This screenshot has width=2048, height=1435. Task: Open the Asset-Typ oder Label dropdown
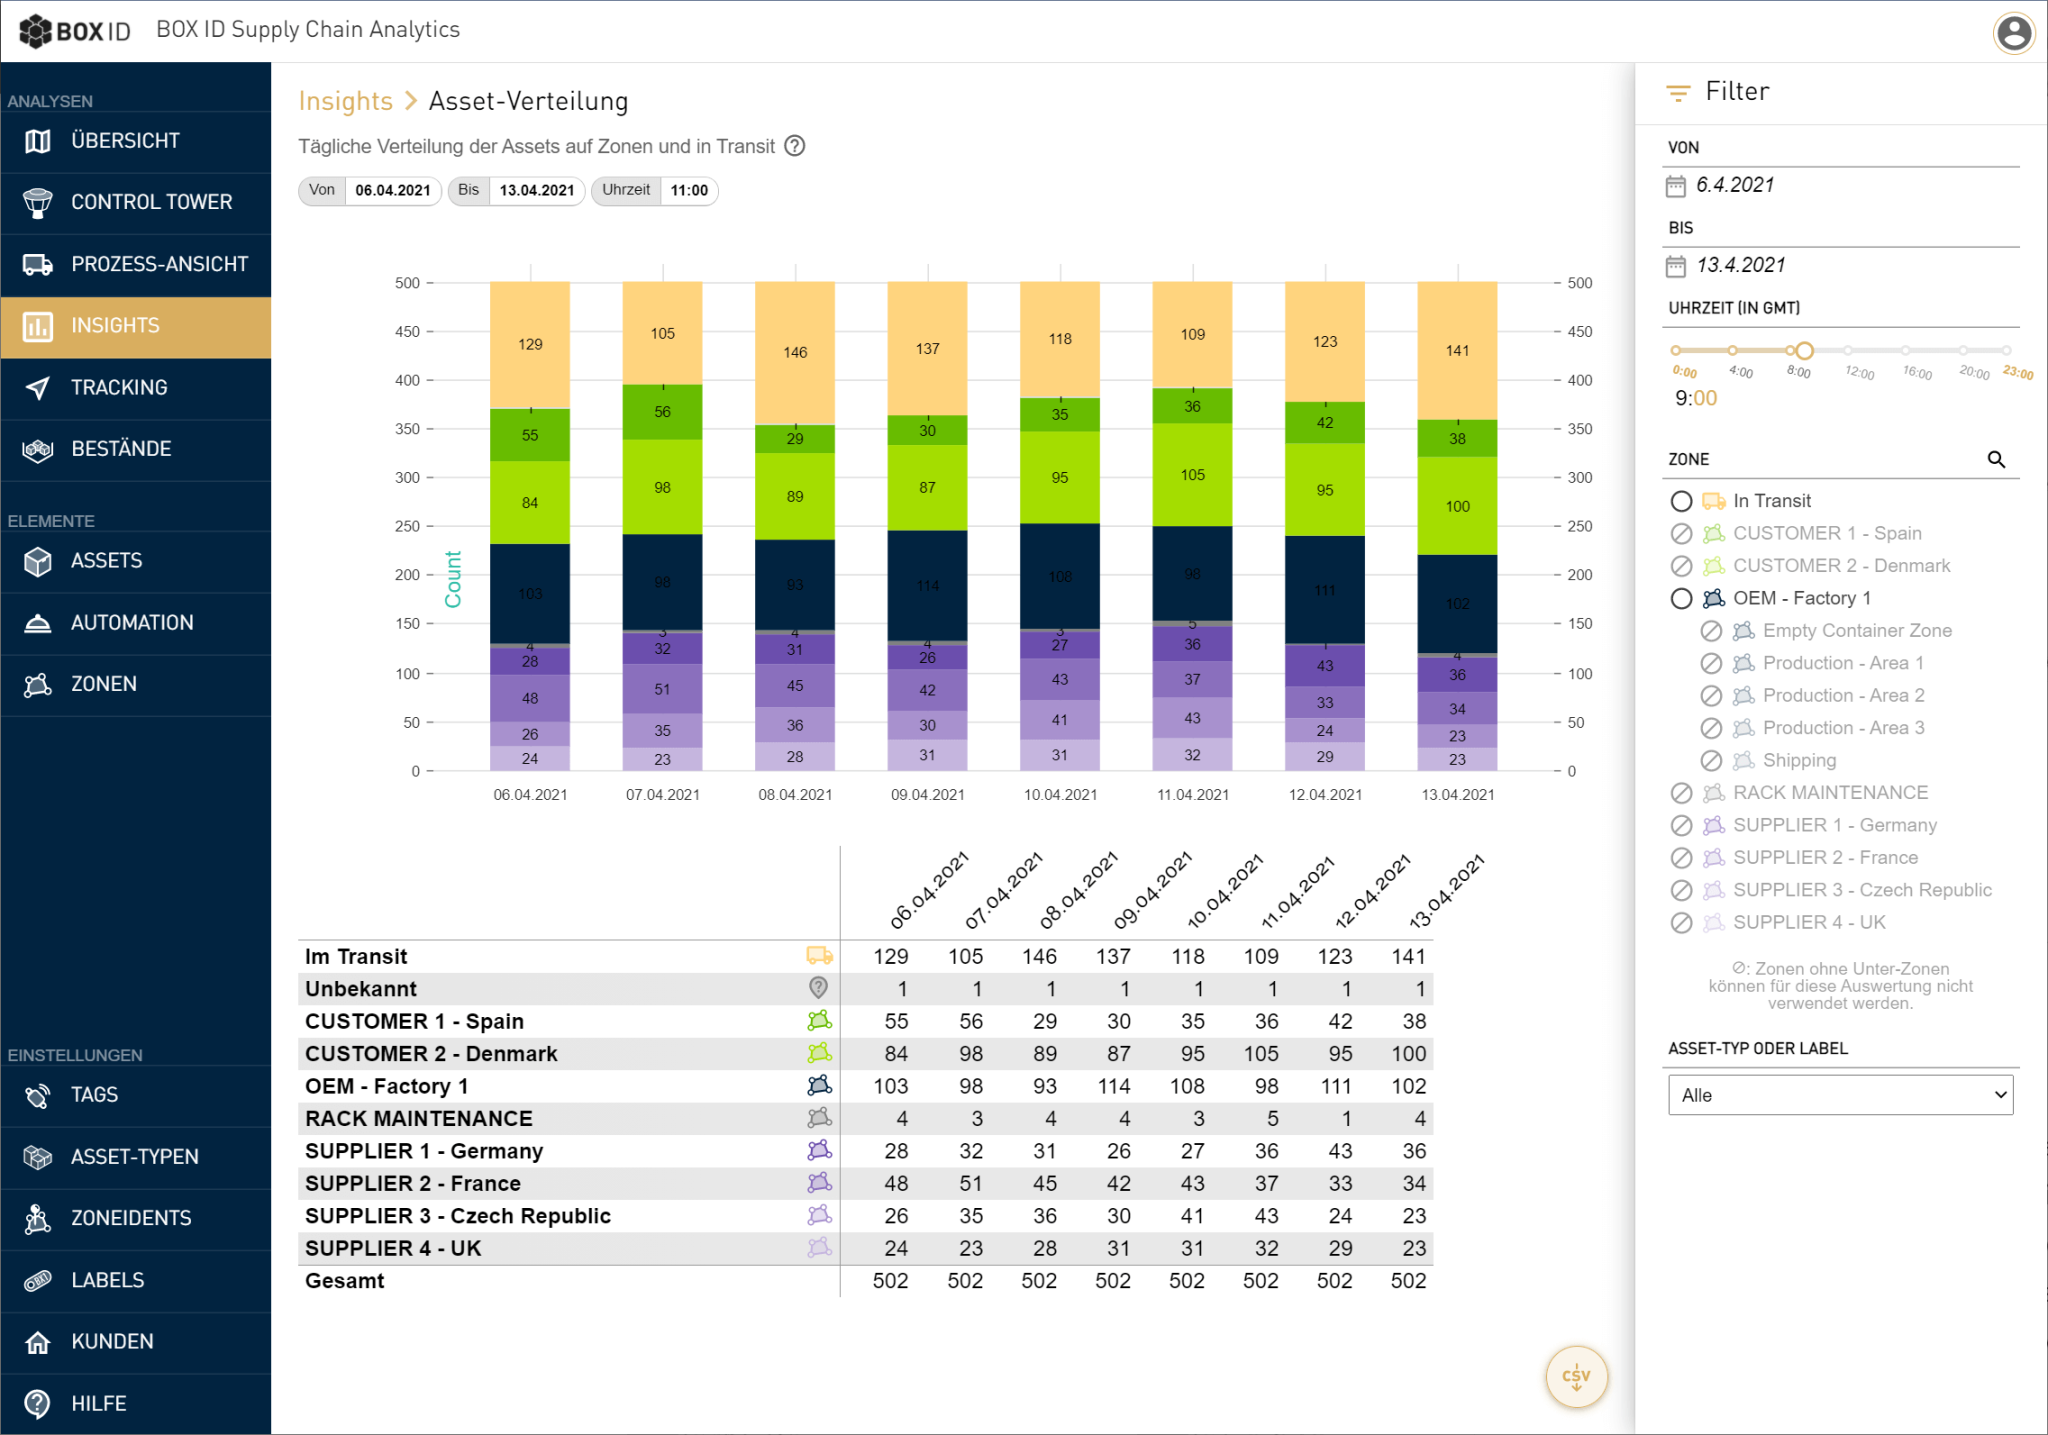click(x=1840, y=1095)
